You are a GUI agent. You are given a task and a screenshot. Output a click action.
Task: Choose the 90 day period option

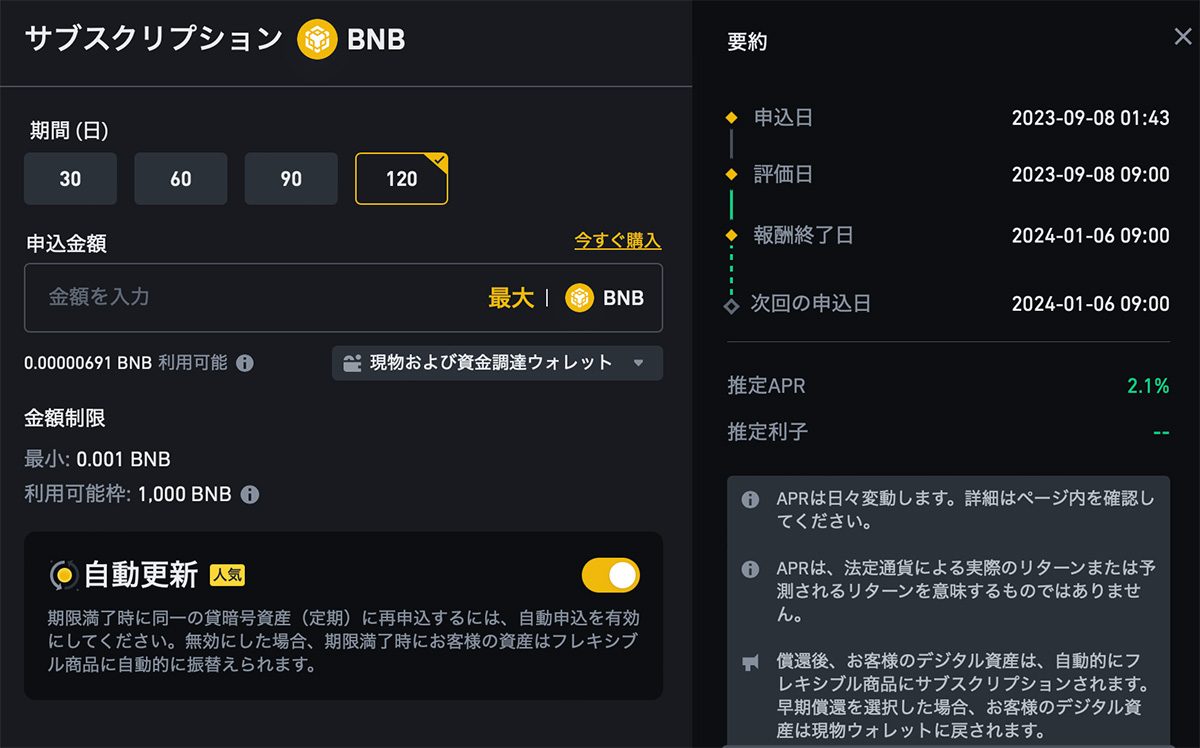(x=291, y=179)
